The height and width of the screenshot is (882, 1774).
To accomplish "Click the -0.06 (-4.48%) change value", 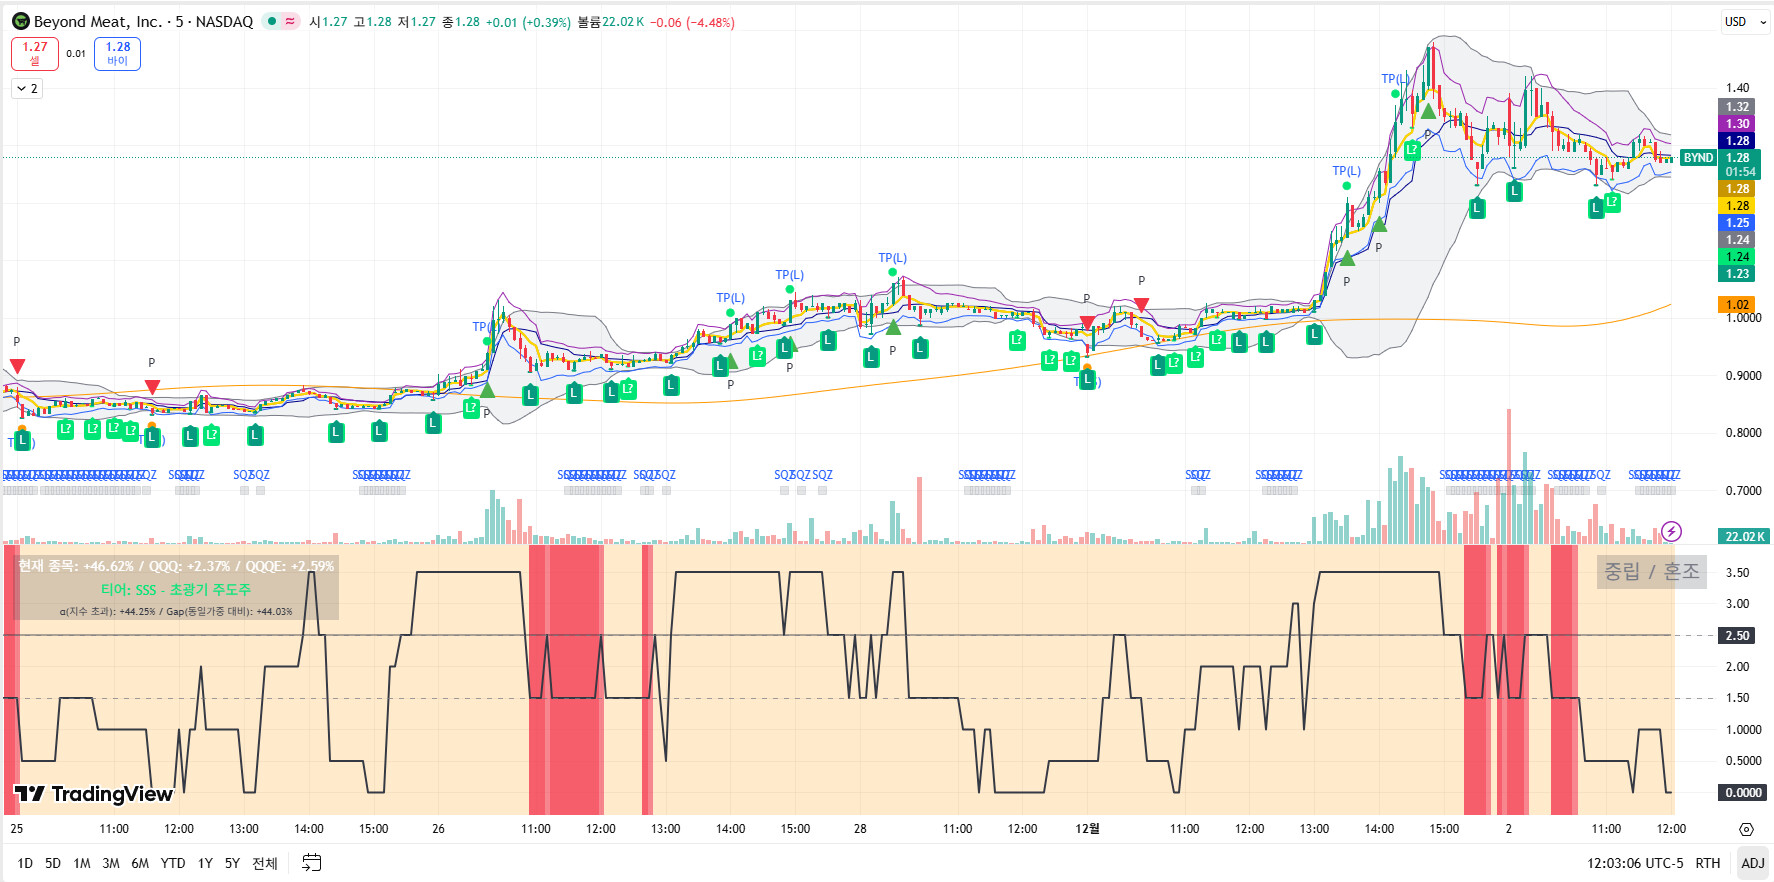I will [692, 22].
